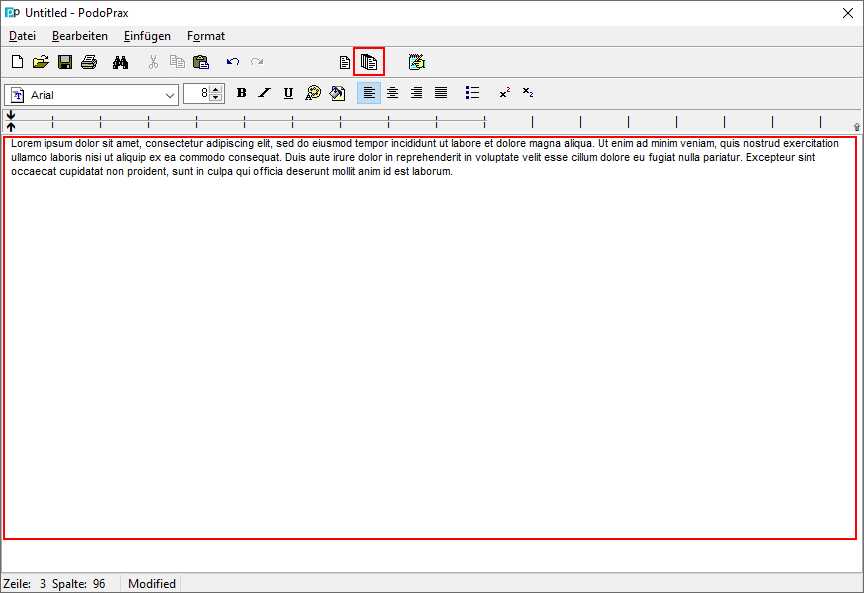This screenshot has height=593, width=864.
Task: Open a file with the folder icon
Action: (40, 62)
